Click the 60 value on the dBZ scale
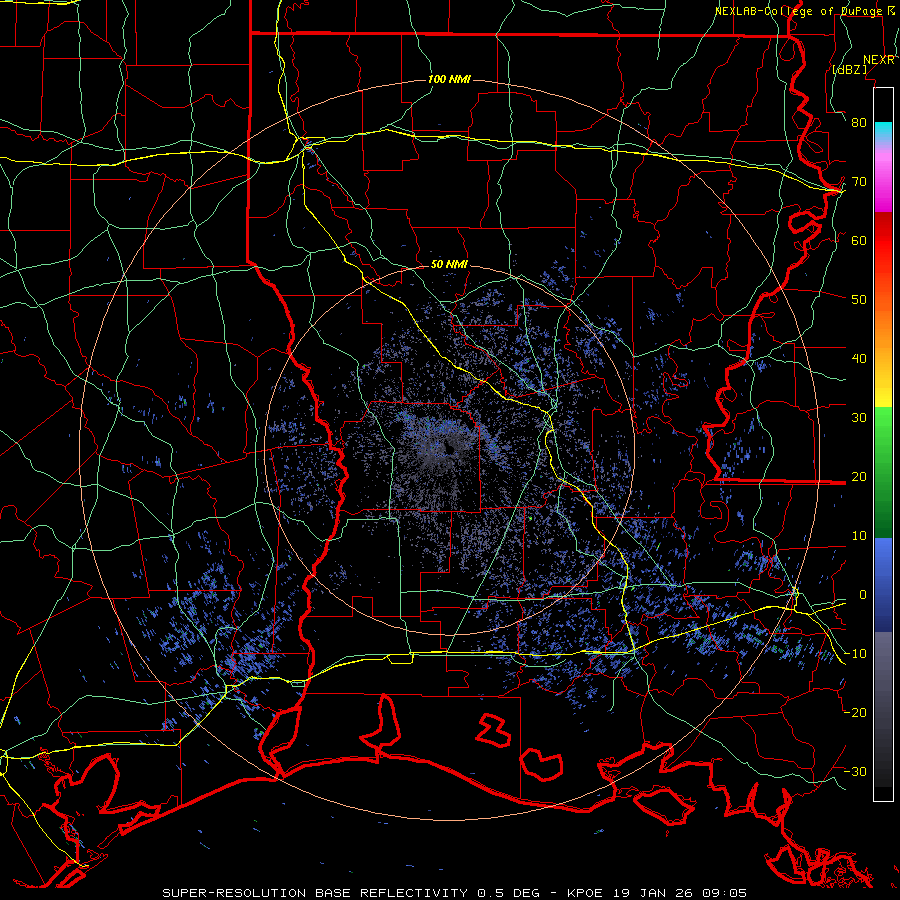Image resolution: width=900 pixels, height=900 pixels. pyautogui.click(x=859, y=240)
